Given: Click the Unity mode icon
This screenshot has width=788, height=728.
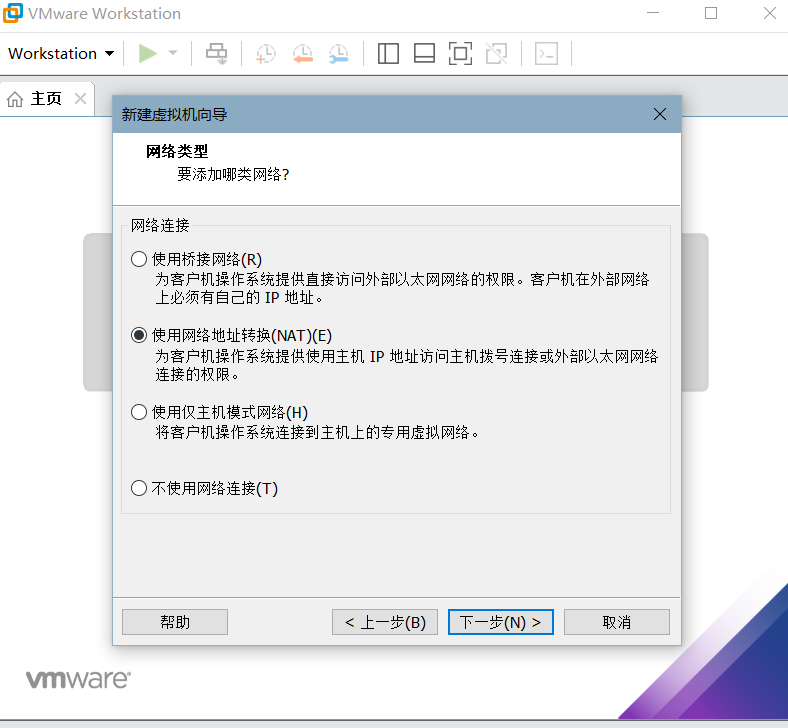Looking at the screenshot, I should click(x=497, y=53).
